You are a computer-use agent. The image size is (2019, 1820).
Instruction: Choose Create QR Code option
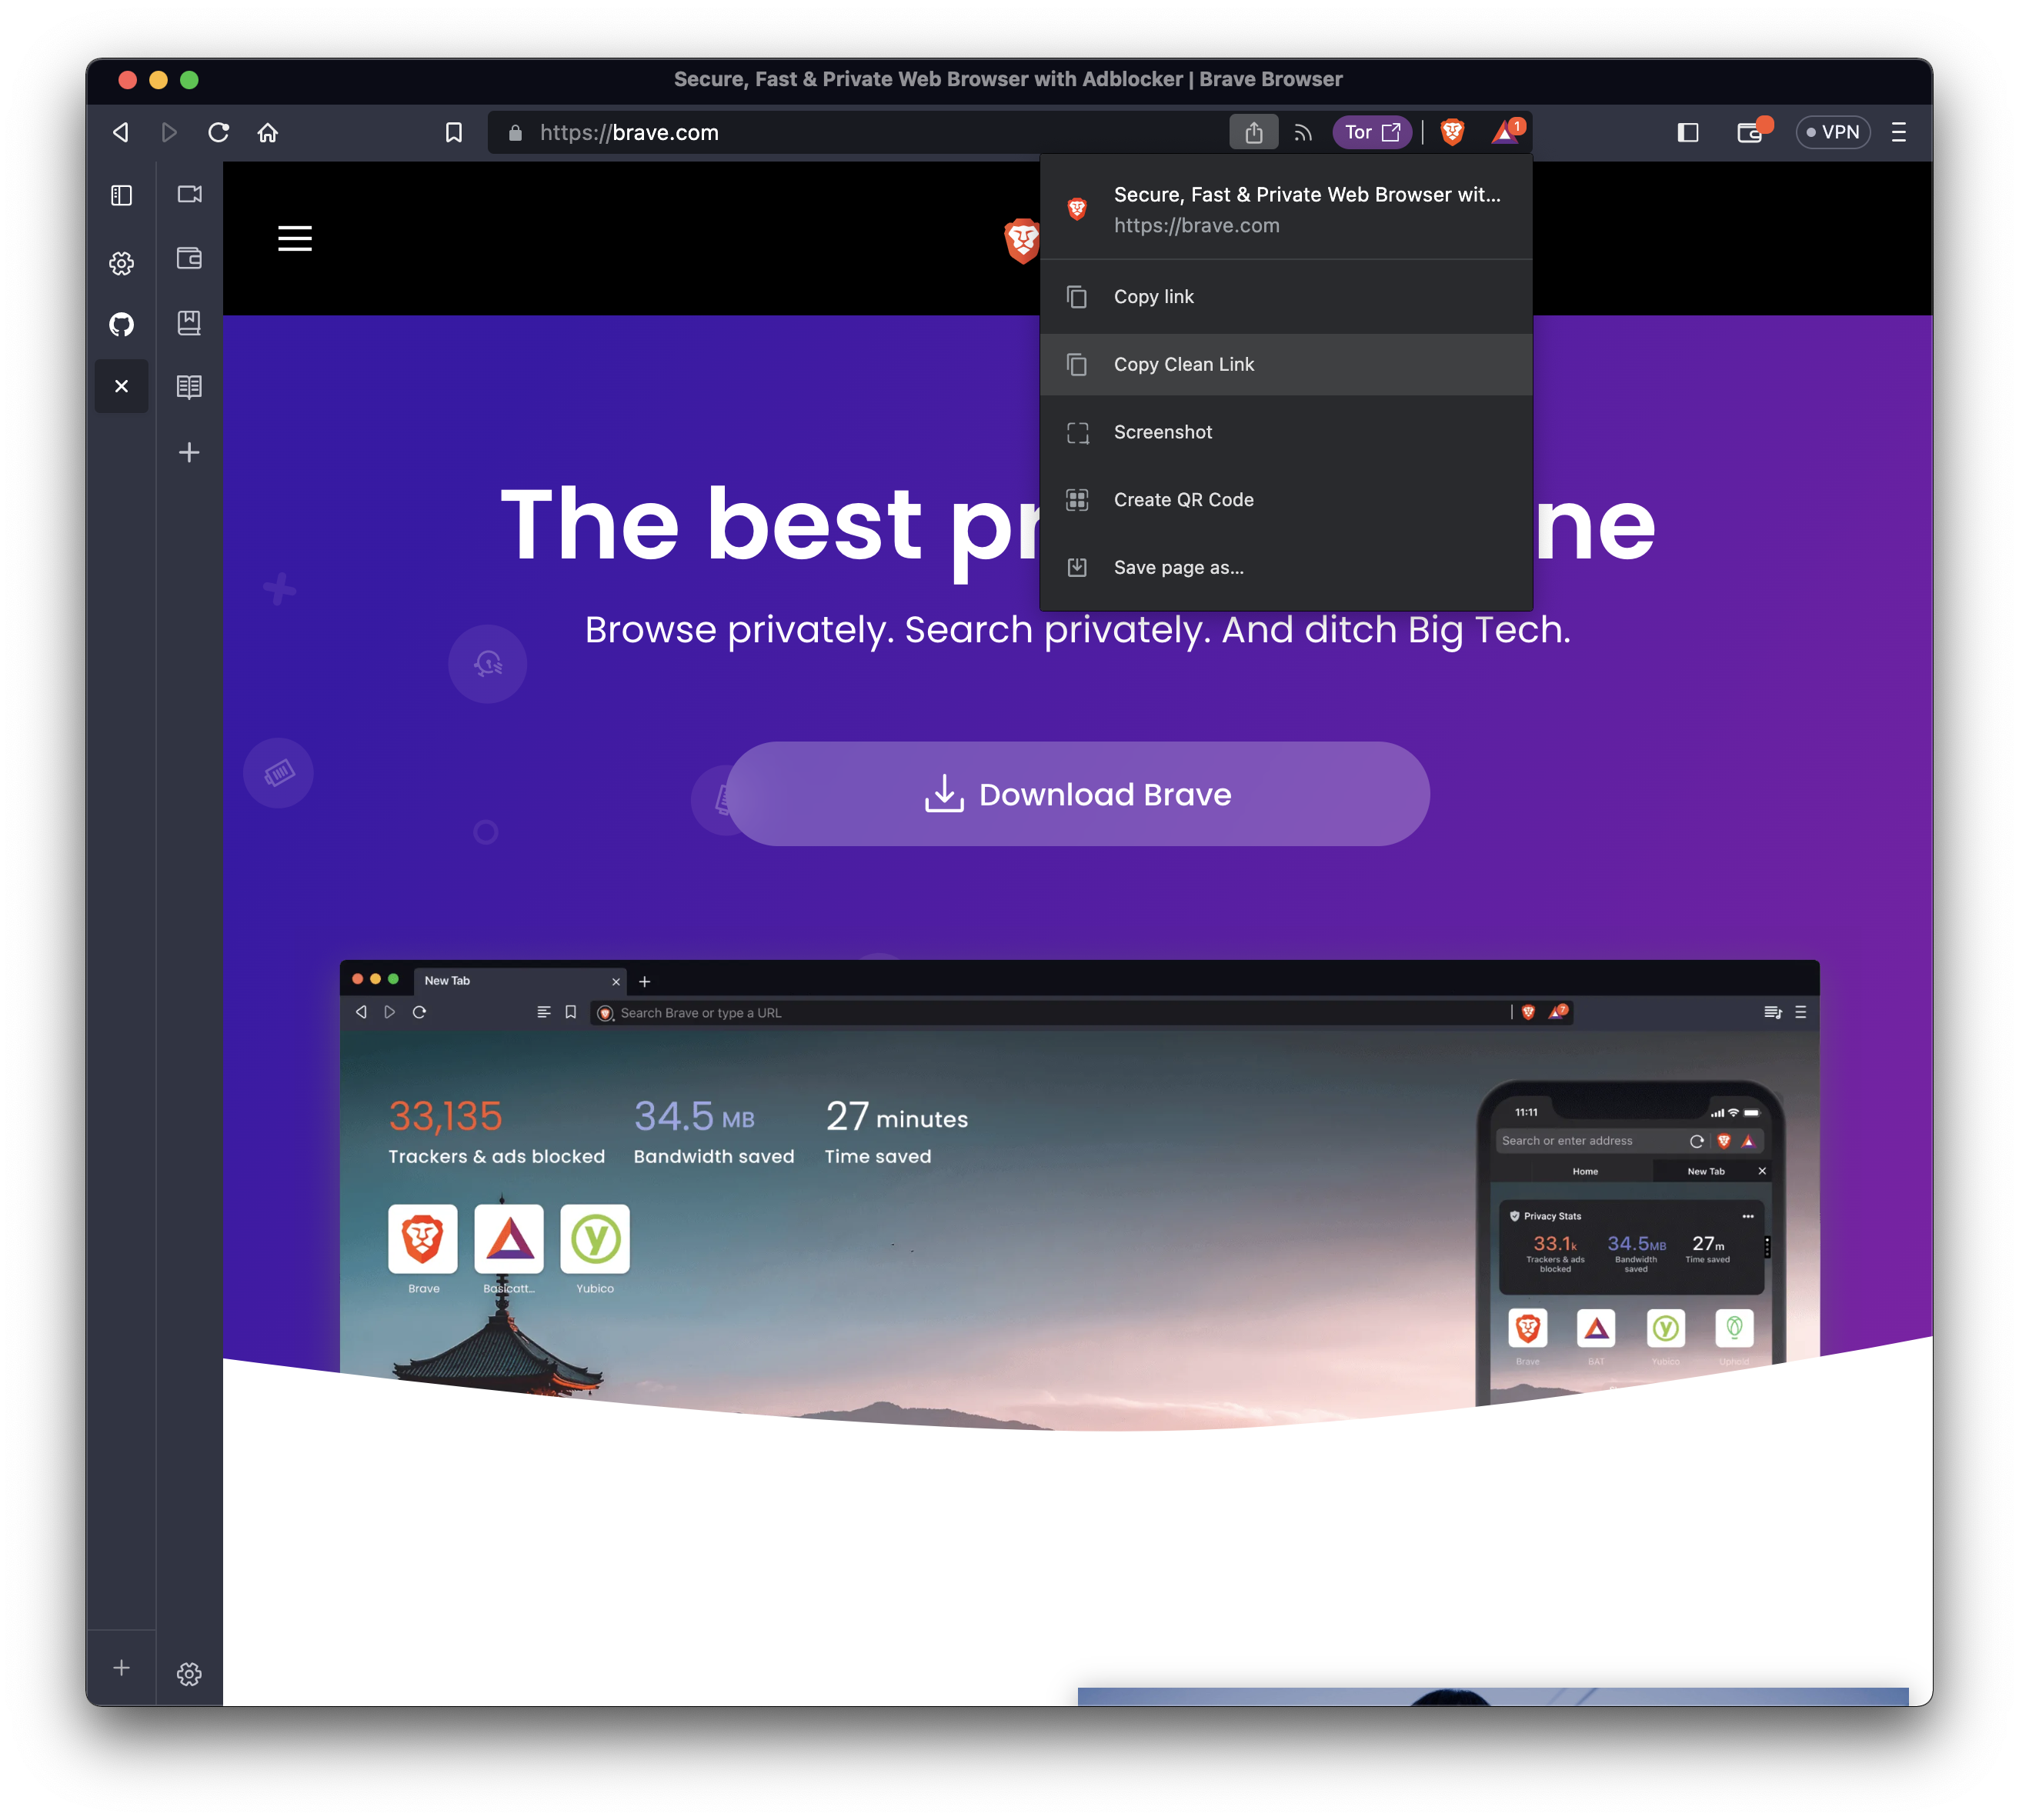coord(1286,500)
